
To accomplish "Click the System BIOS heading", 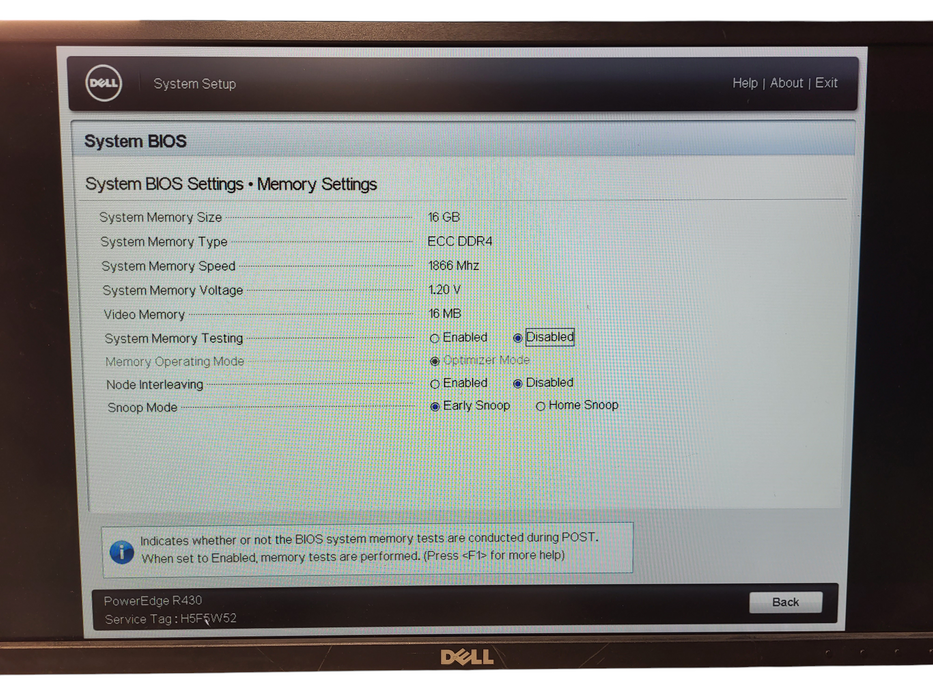I will [x=135, y=141].
